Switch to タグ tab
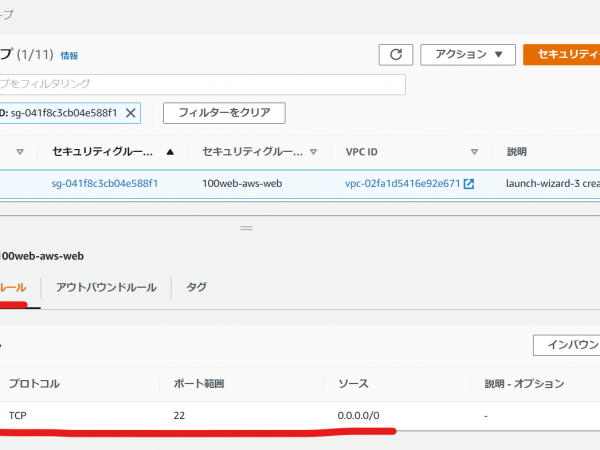600x450 pixels. click(x=196, y=287)
